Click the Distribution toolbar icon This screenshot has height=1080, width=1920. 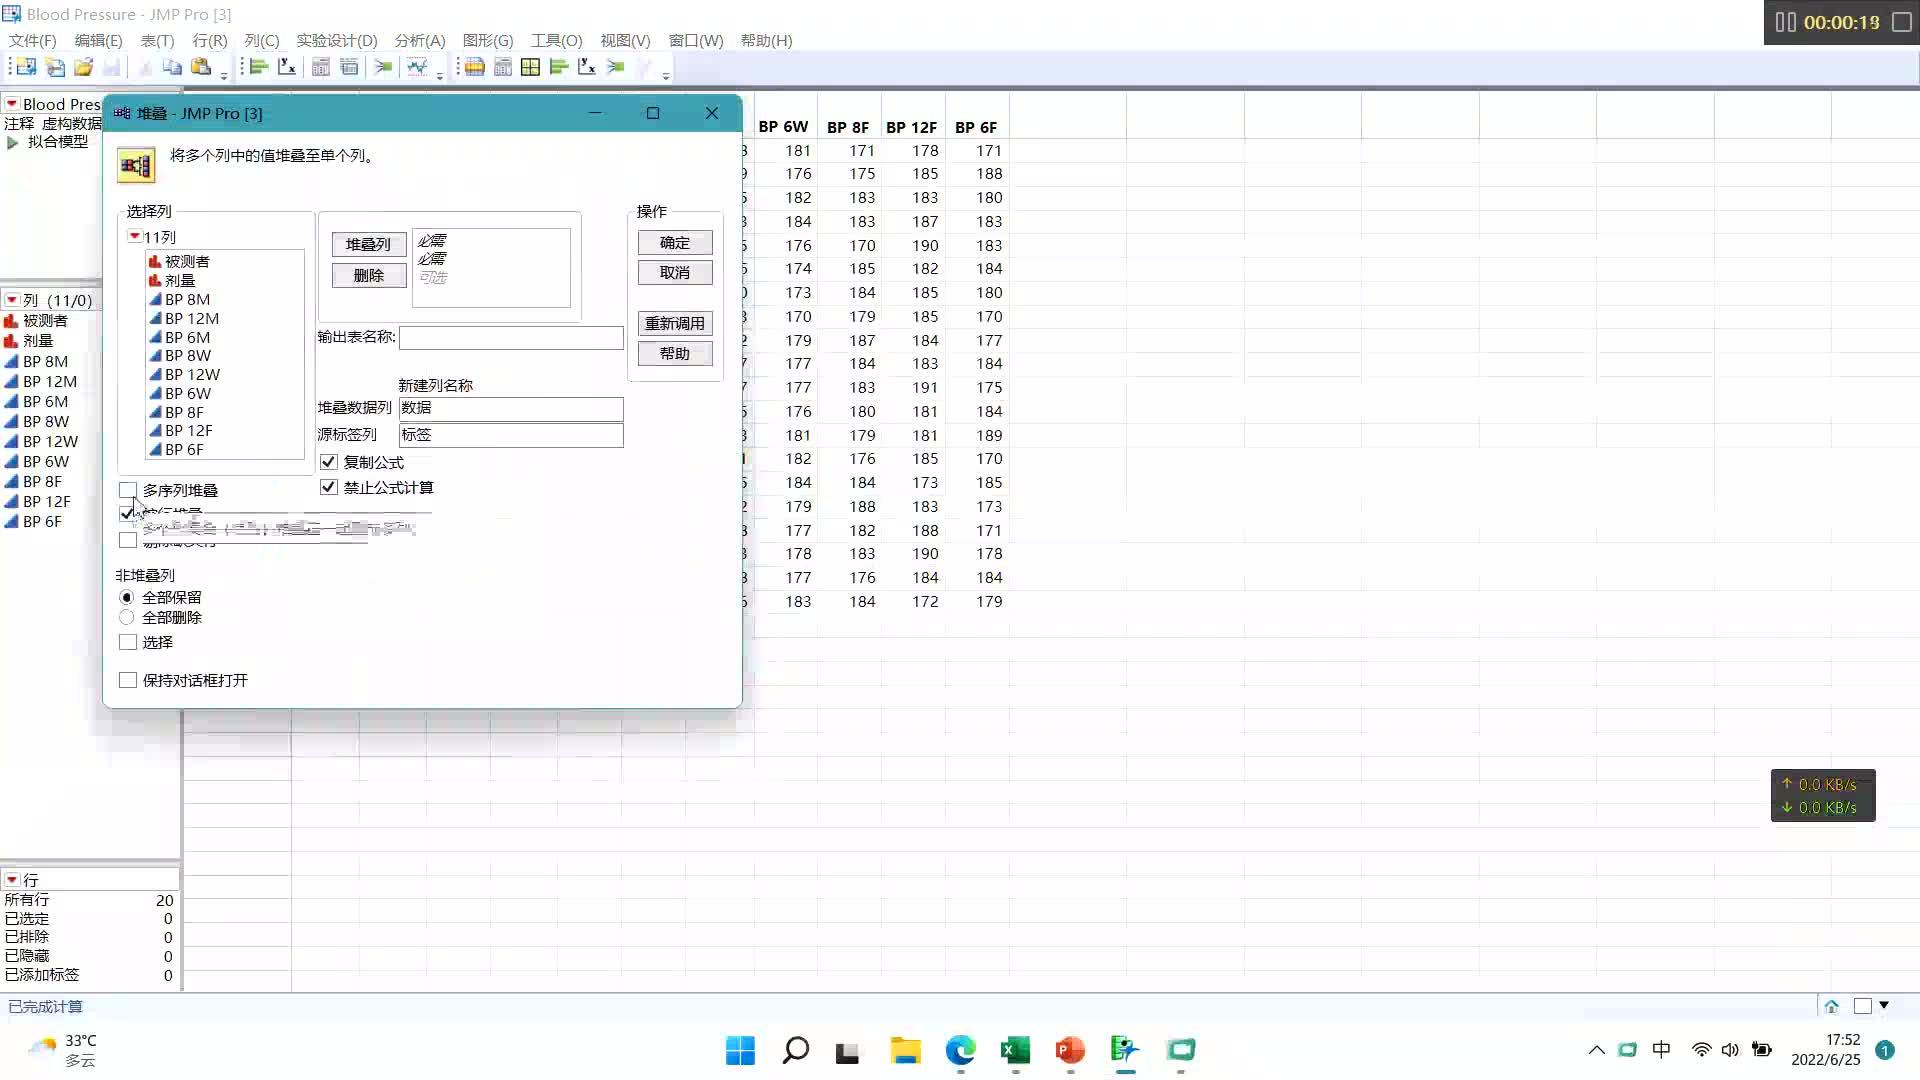coord(258,67)
